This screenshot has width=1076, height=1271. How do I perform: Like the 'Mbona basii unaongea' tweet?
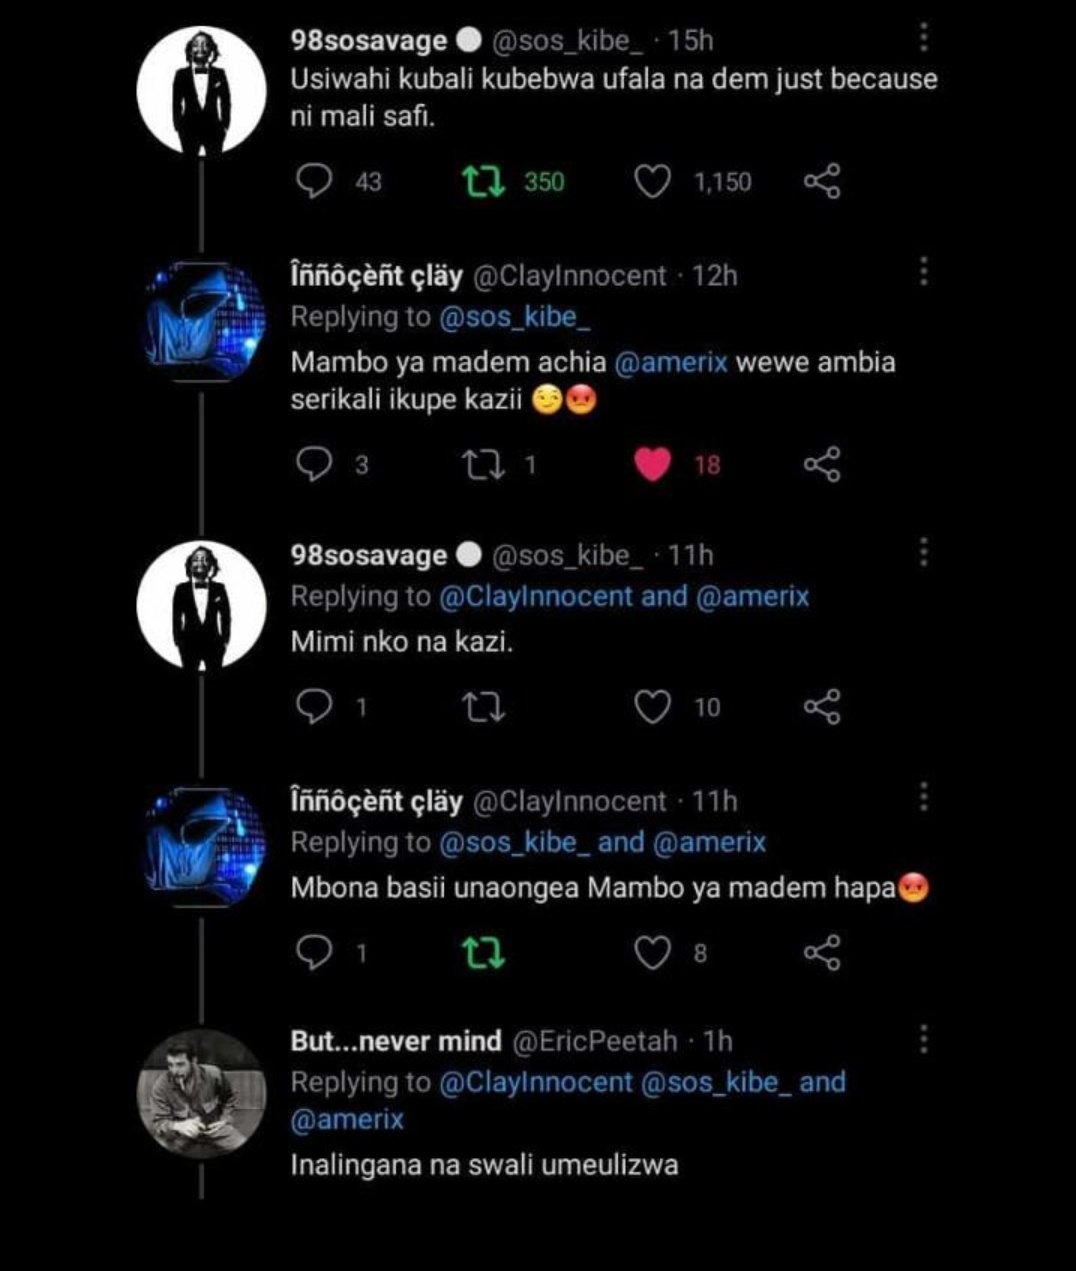coord(653,954)
